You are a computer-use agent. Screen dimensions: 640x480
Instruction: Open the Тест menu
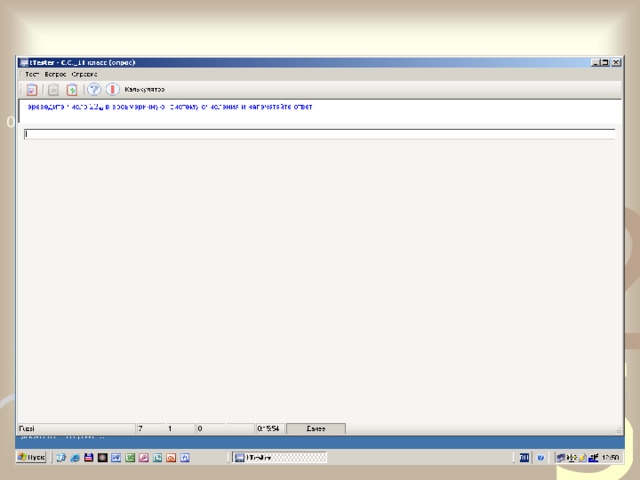coord(32,74)
